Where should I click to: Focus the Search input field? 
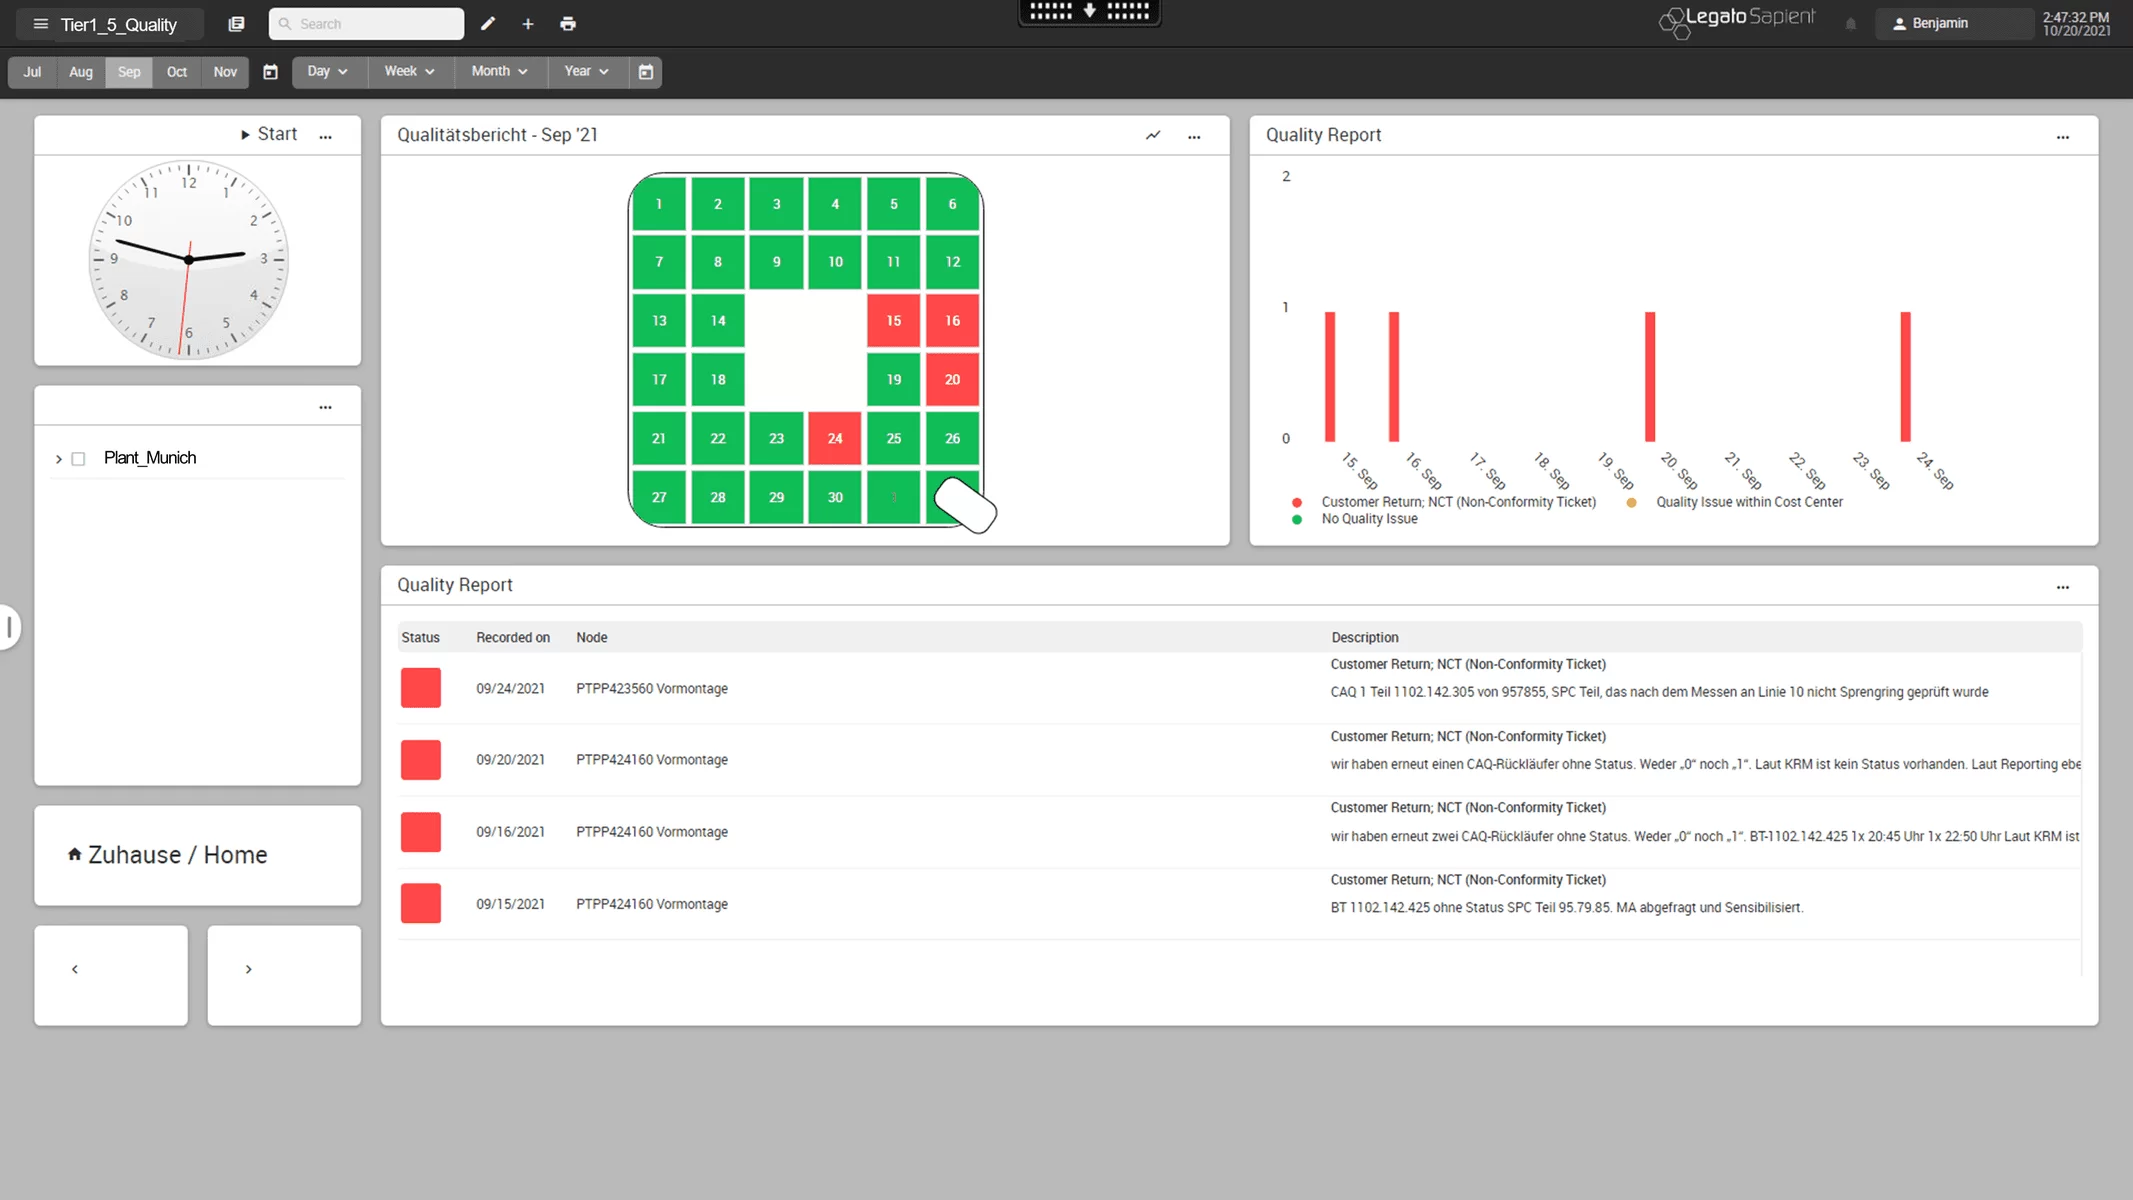366,24
